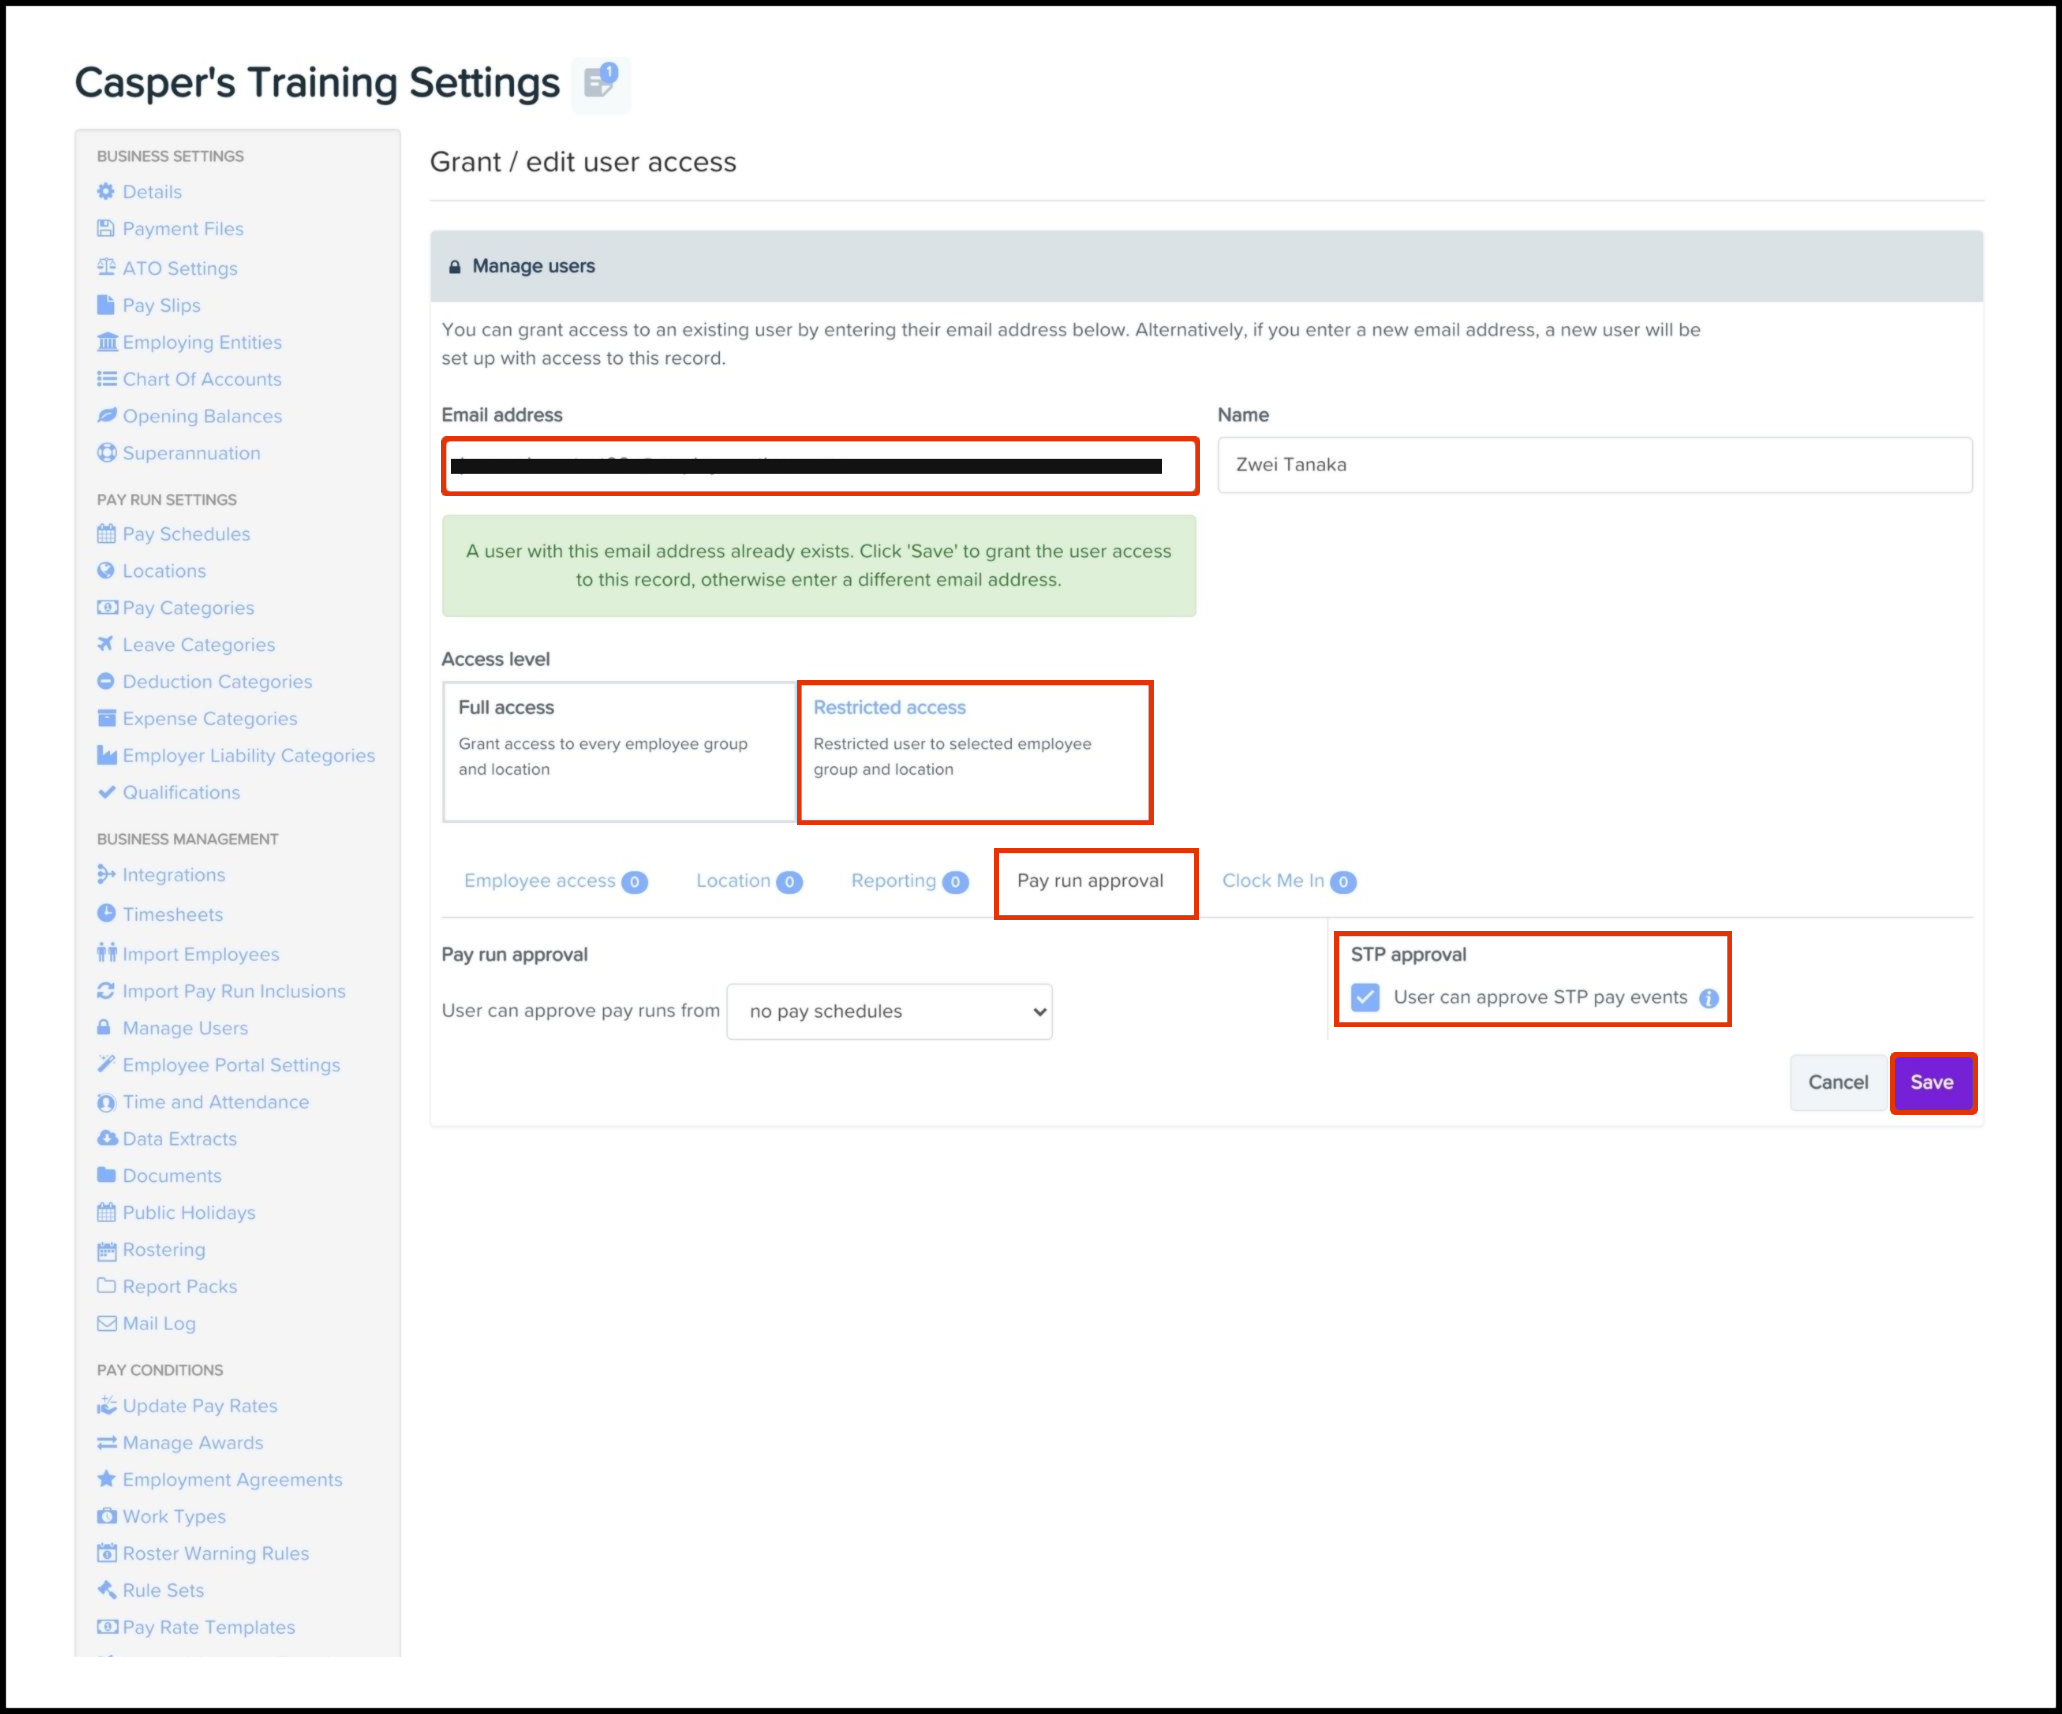Click the star icon for Employment Agreements
Image resolution: width=2062 pixels, height=1714 pixels.
click(106, 1478)
